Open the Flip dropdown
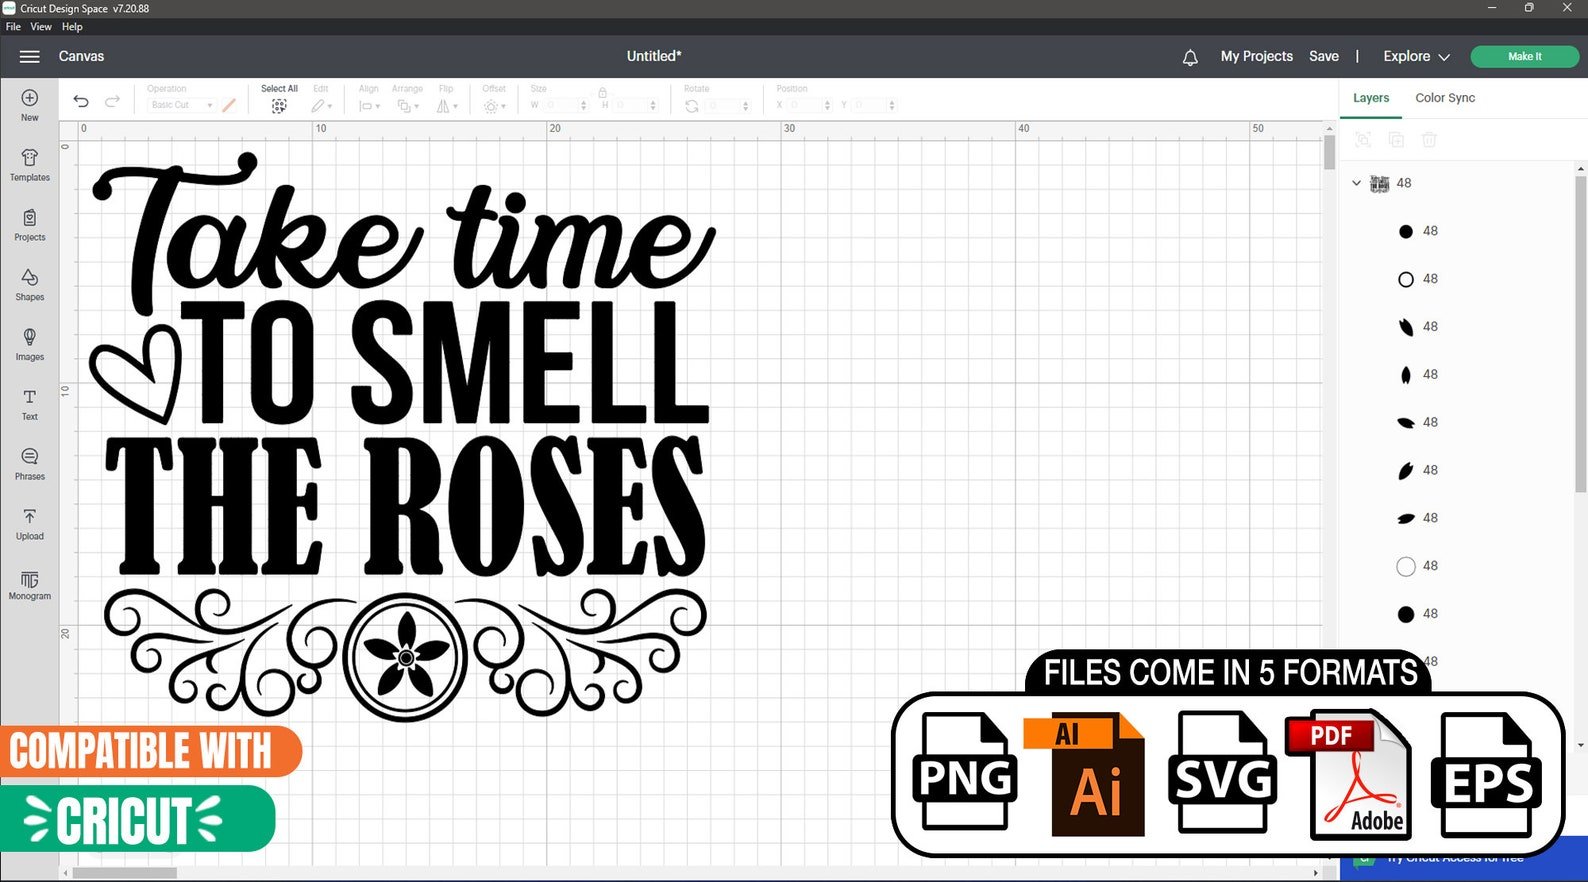1588x882 pixels. pyautogui.click(x=447, y=106)
